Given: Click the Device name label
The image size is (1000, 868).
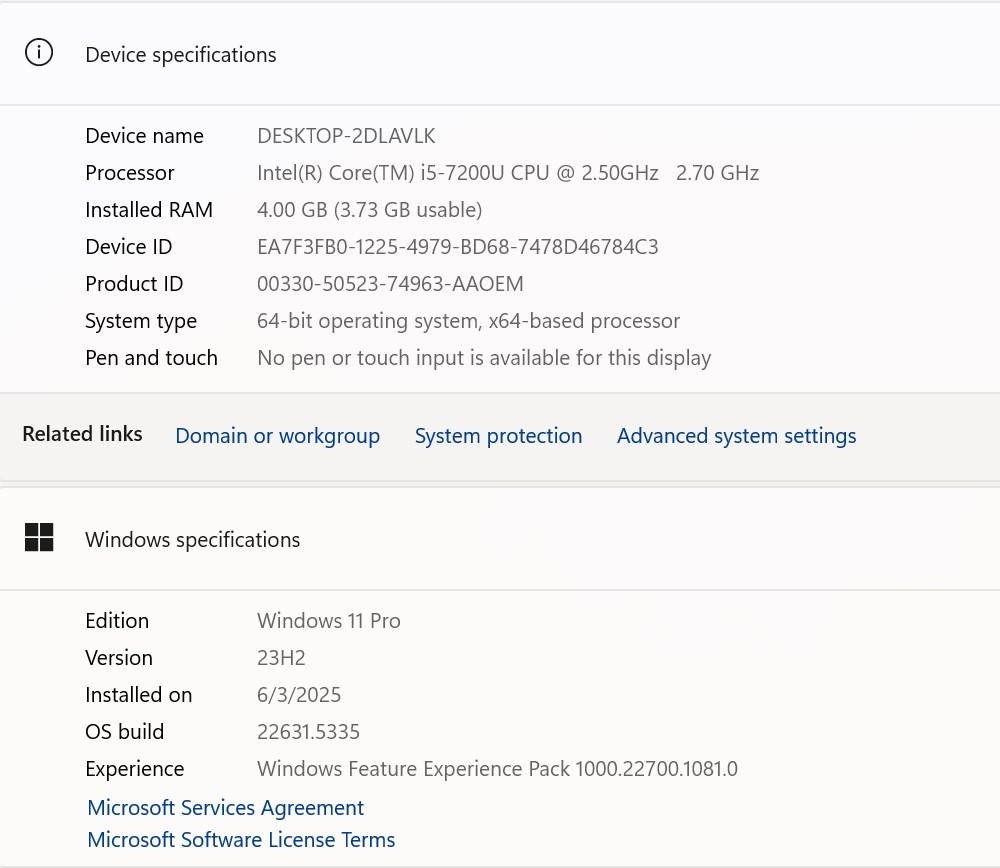Looking at the screenshot, I should [x=145, y=136].
